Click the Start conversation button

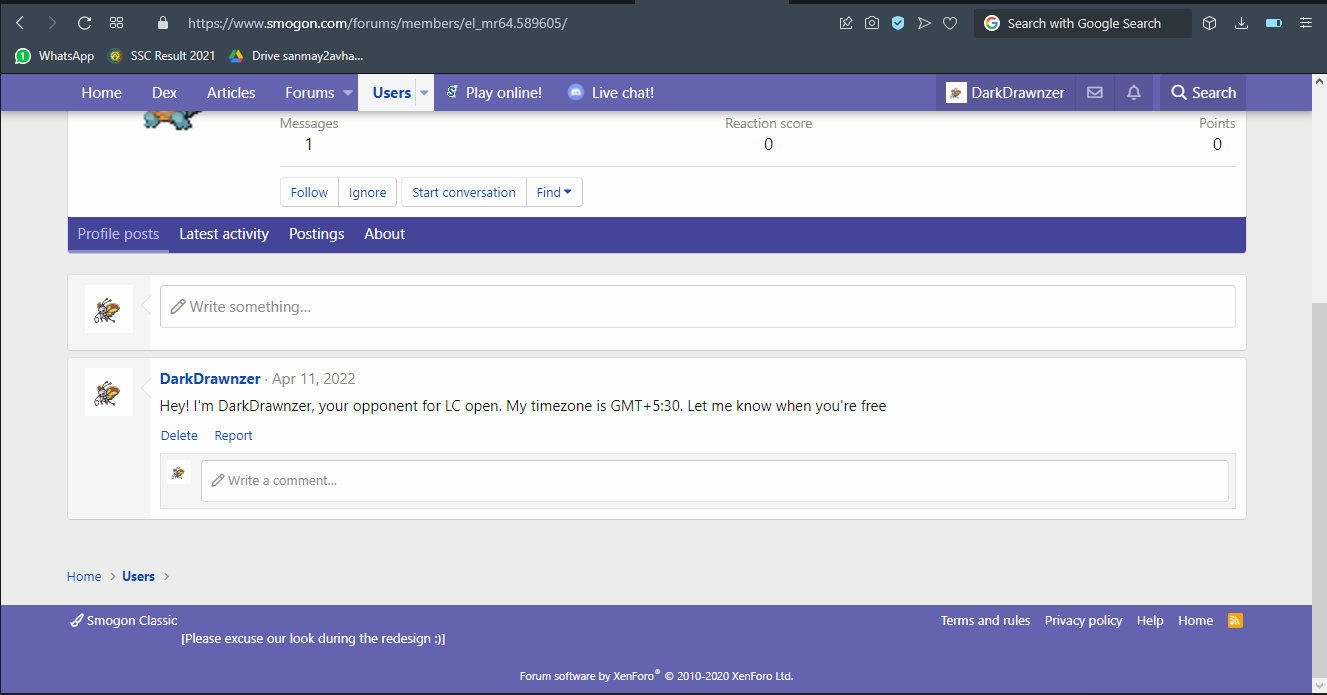click(x=464, y=193)
